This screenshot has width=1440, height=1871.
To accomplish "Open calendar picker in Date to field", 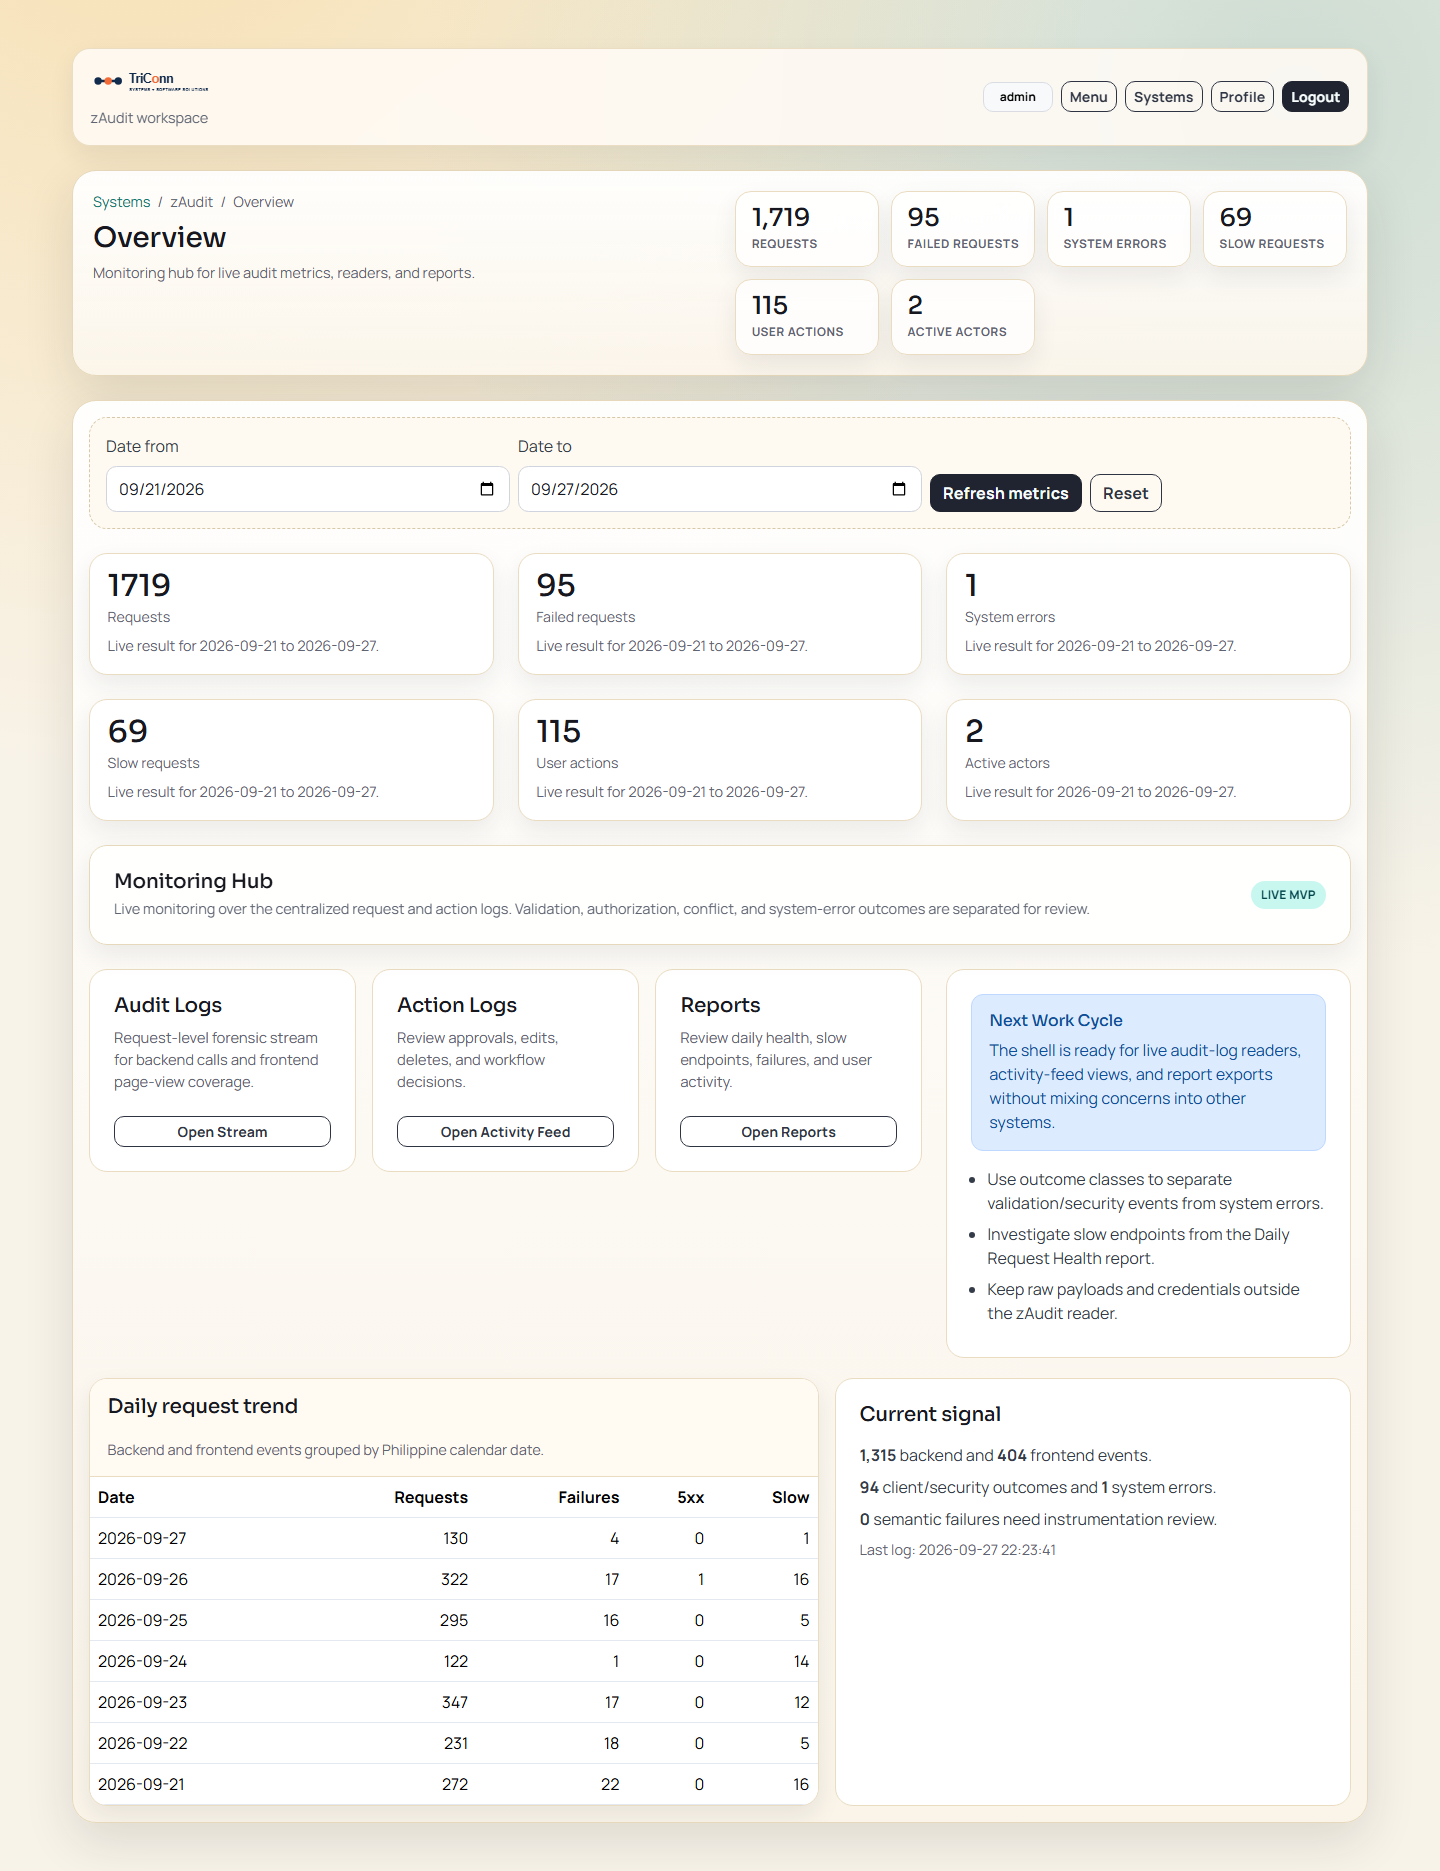I will click(899, 489).
